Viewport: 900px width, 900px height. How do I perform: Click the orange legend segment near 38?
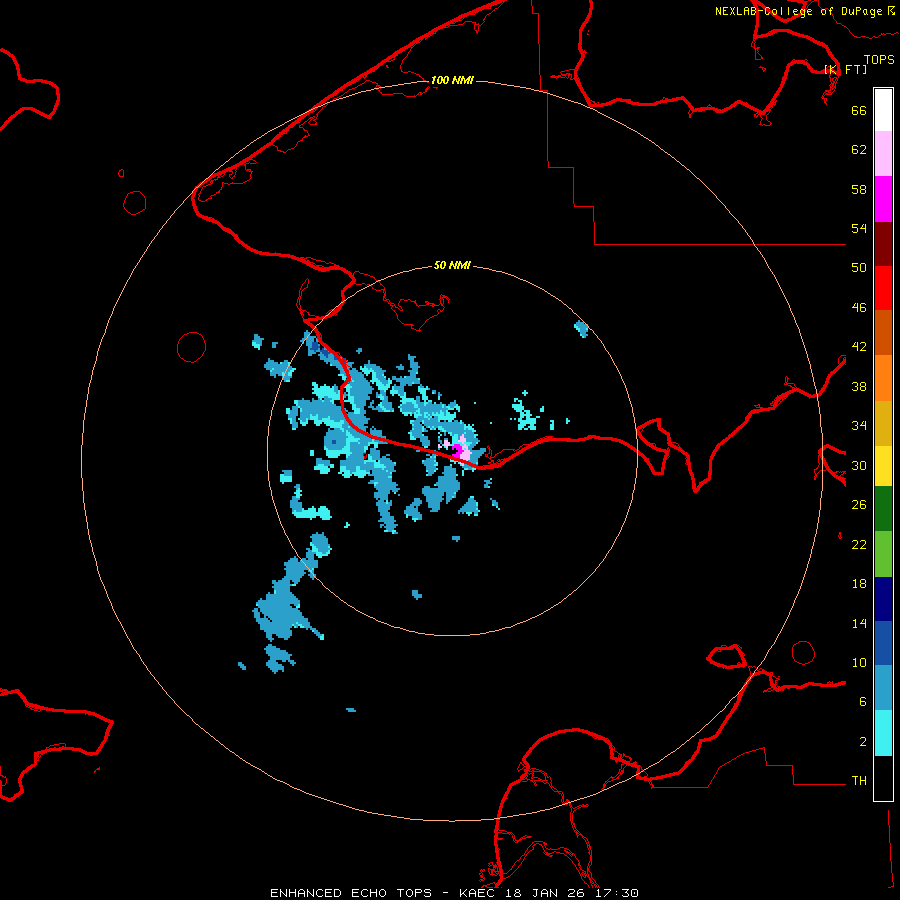click(883, 378)
